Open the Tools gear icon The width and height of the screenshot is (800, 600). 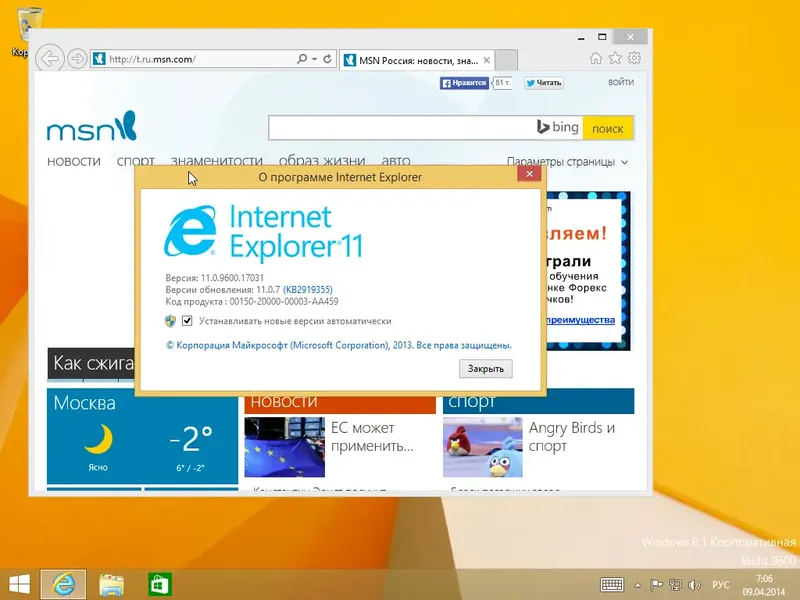point(634,58)
